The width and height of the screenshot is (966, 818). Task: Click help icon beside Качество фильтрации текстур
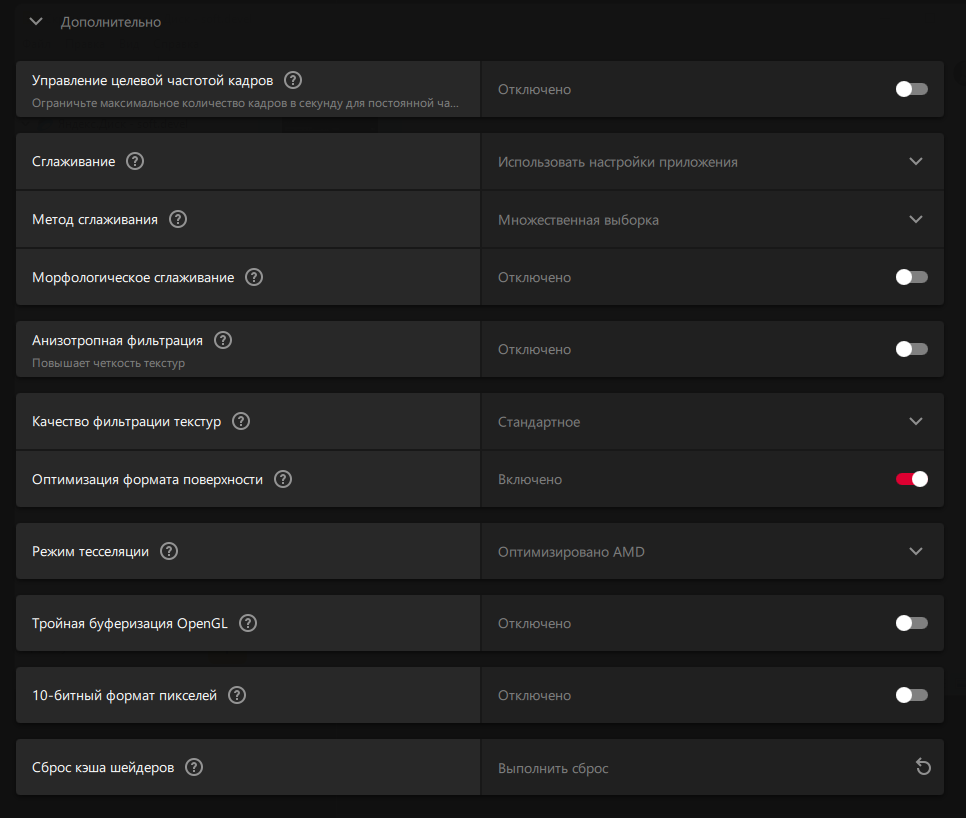point(241,421)
